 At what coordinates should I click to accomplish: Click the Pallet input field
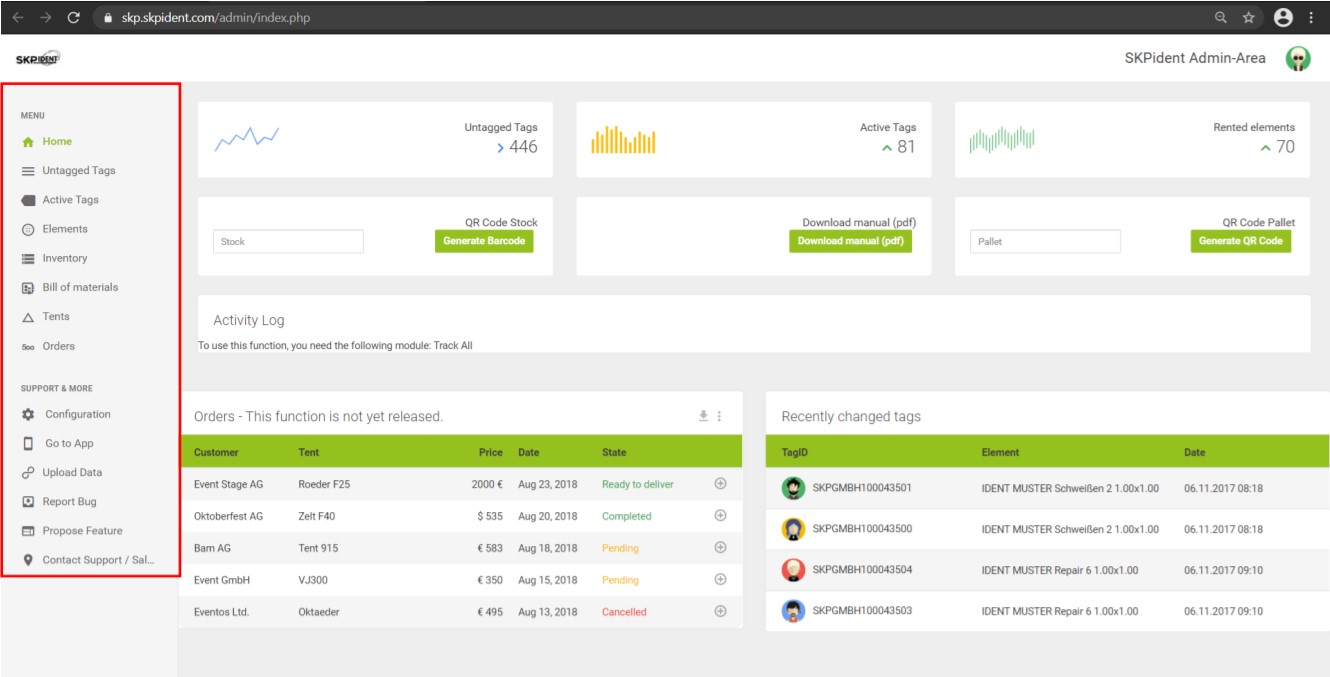coord(1044,241)
